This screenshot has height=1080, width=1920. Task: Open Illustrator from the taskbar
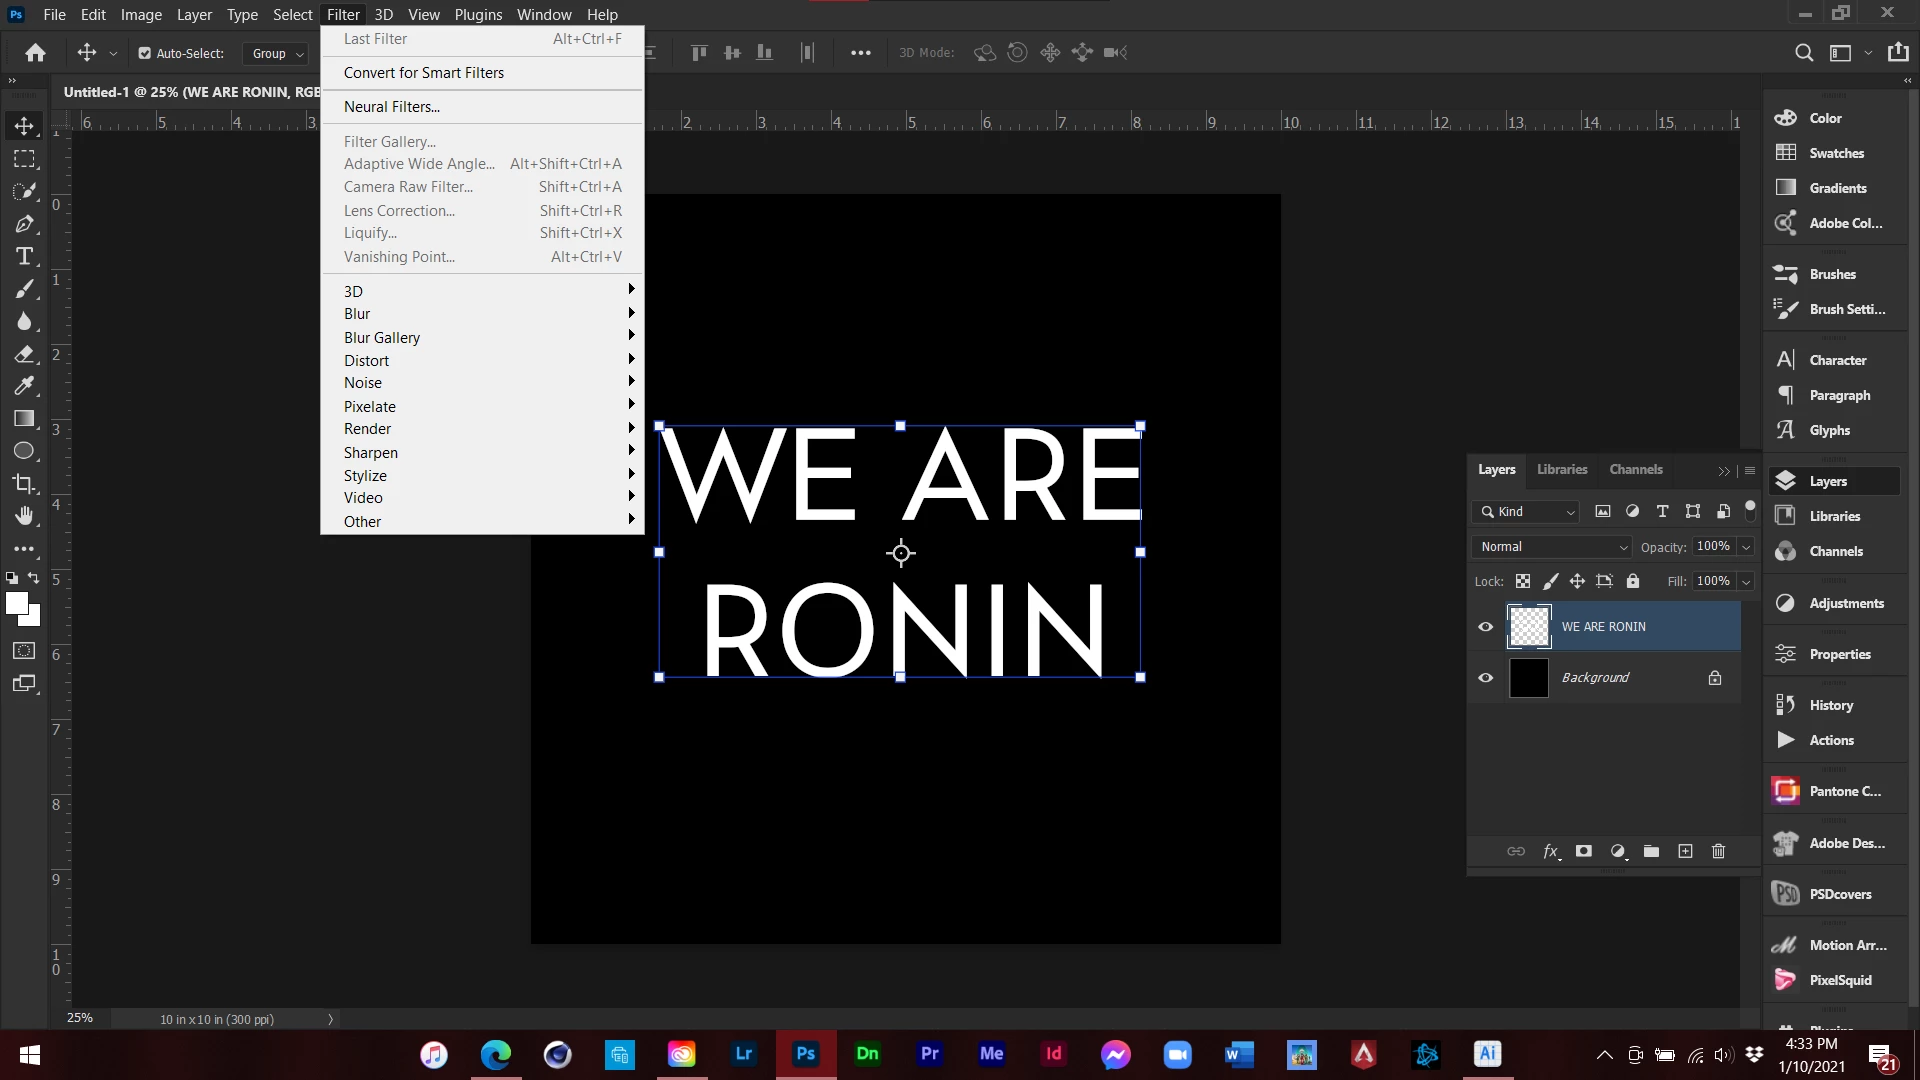(1487, 1054)
